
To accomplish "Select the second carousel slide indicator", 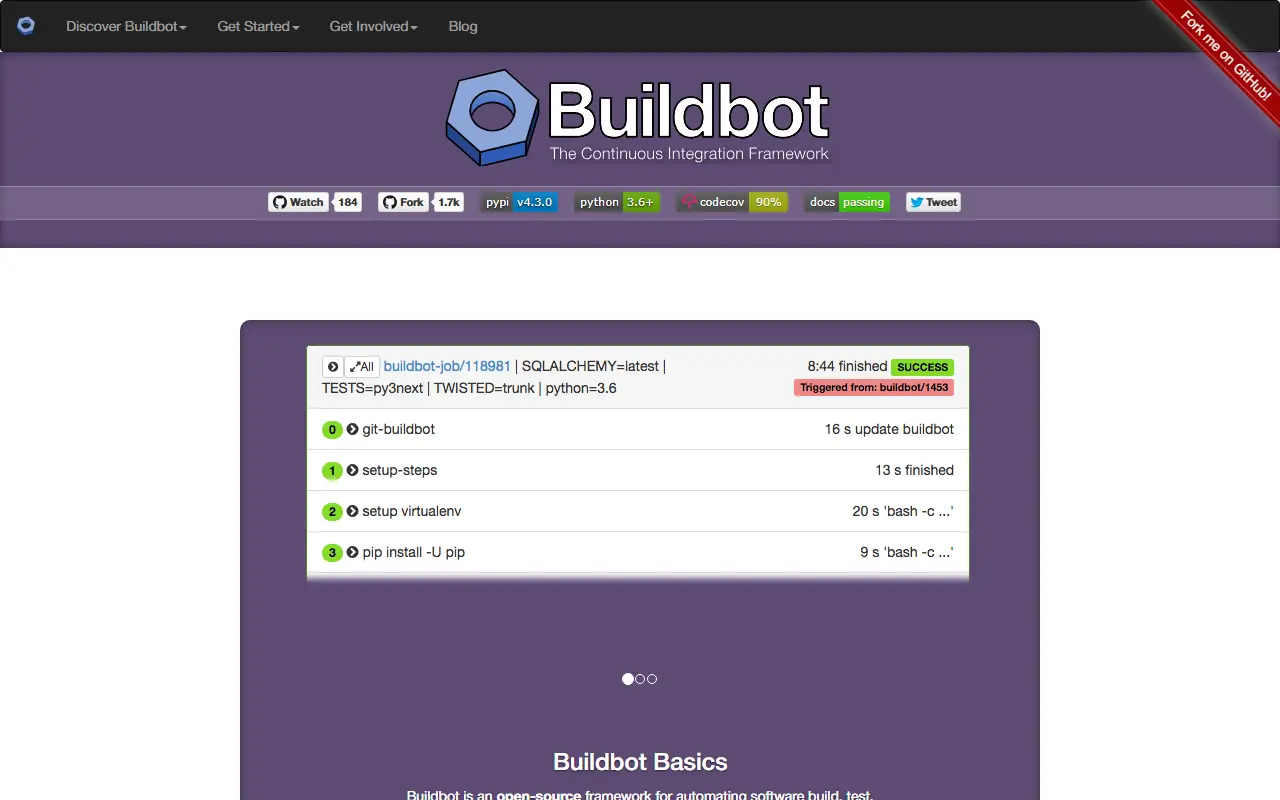I will tap(640, 679).
